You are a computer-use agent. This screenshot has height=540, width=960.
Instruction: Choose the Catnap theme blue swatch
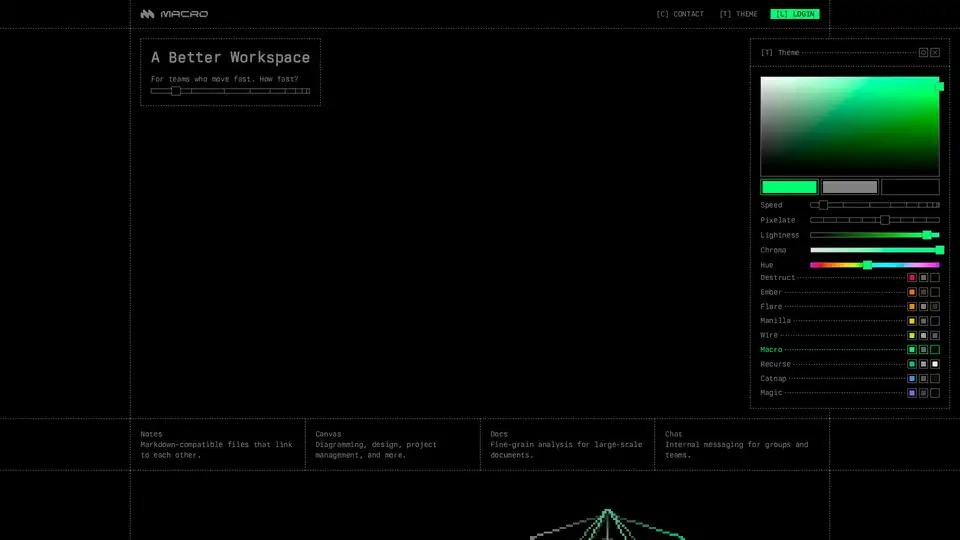pyautogui.click(x=912, y=379)
